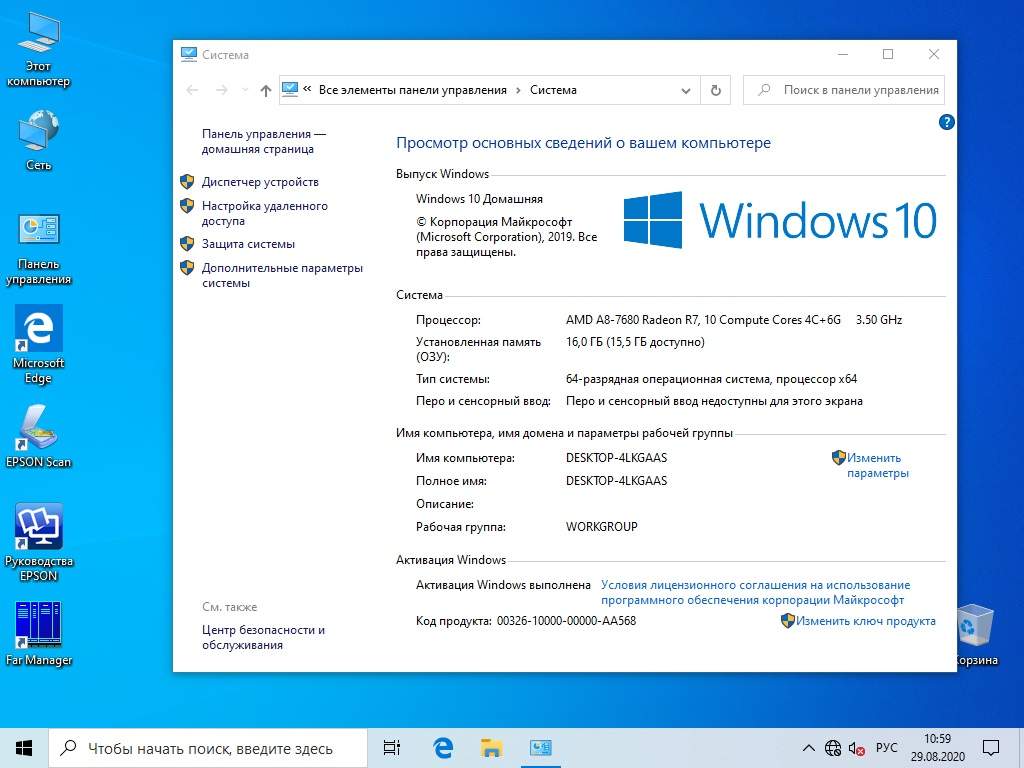Viewport: 1024px width, 768px height.
Task: Open the taskbar clock and date
Action: [x=938, y=748]
